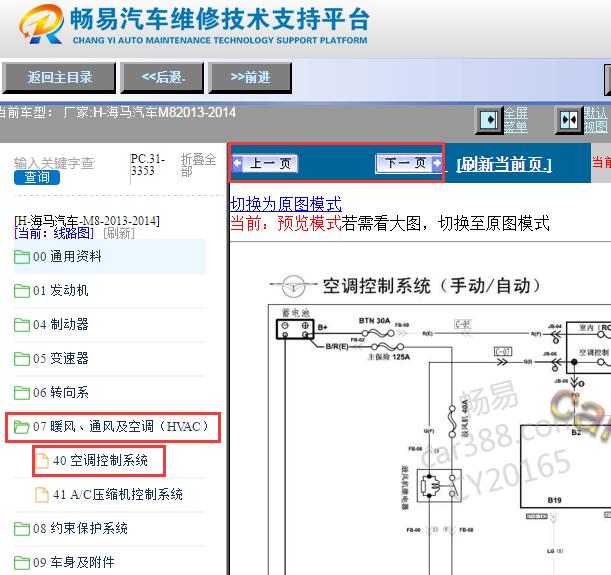Click the wiring diagram preview image
The image size is (611, 575).
tap(439, 439)
